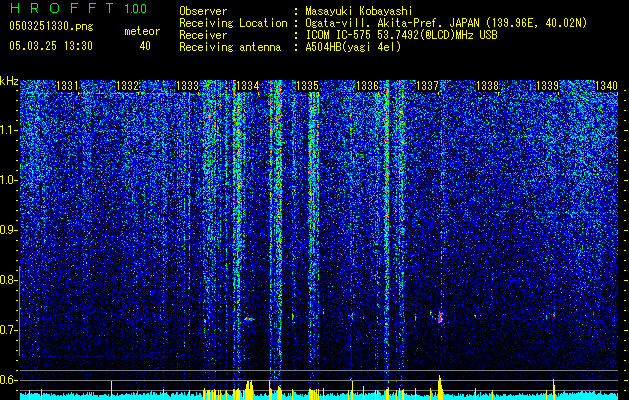Click the 1336 time marker

(367, 86)
